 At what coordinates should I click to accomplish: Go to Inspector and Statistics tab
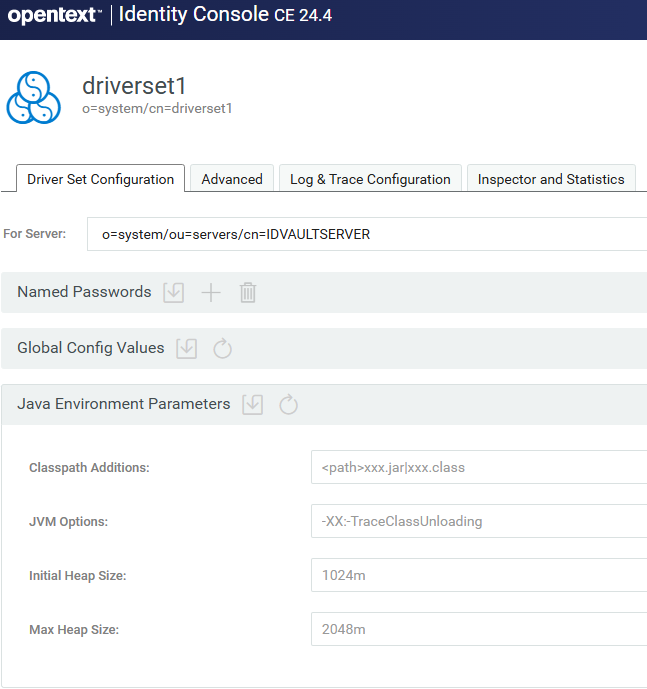[x=551, y=179]
